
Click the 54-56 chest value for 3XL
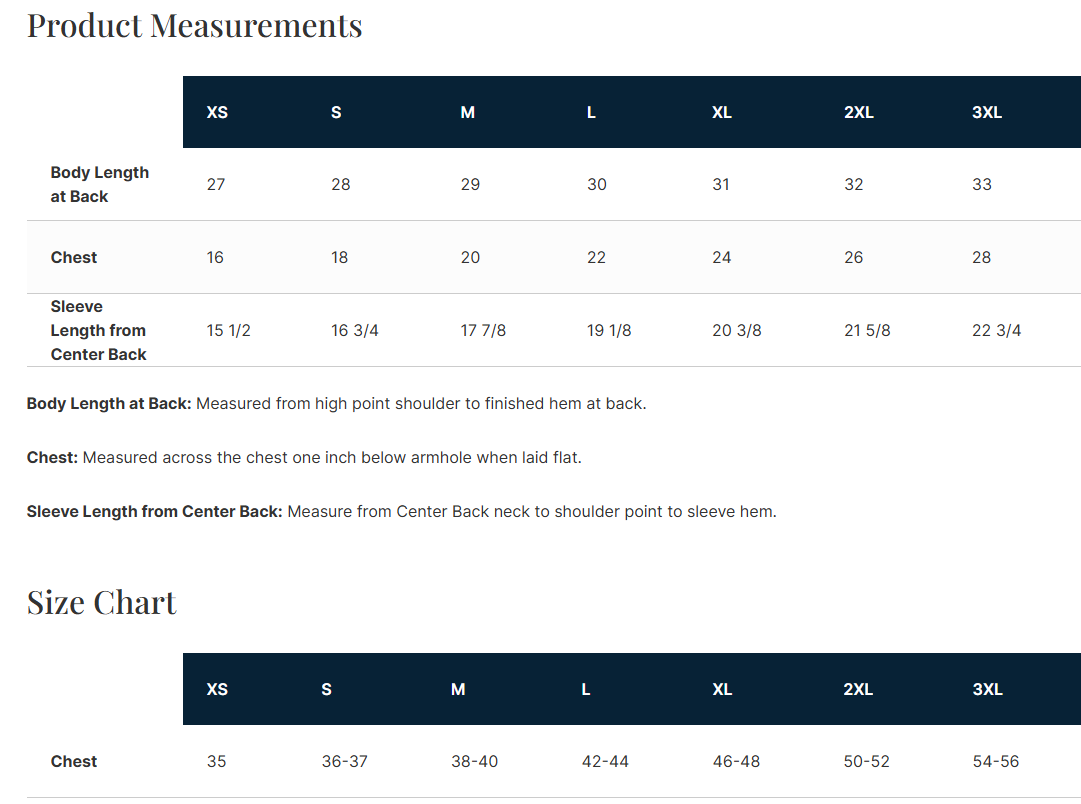996,761
